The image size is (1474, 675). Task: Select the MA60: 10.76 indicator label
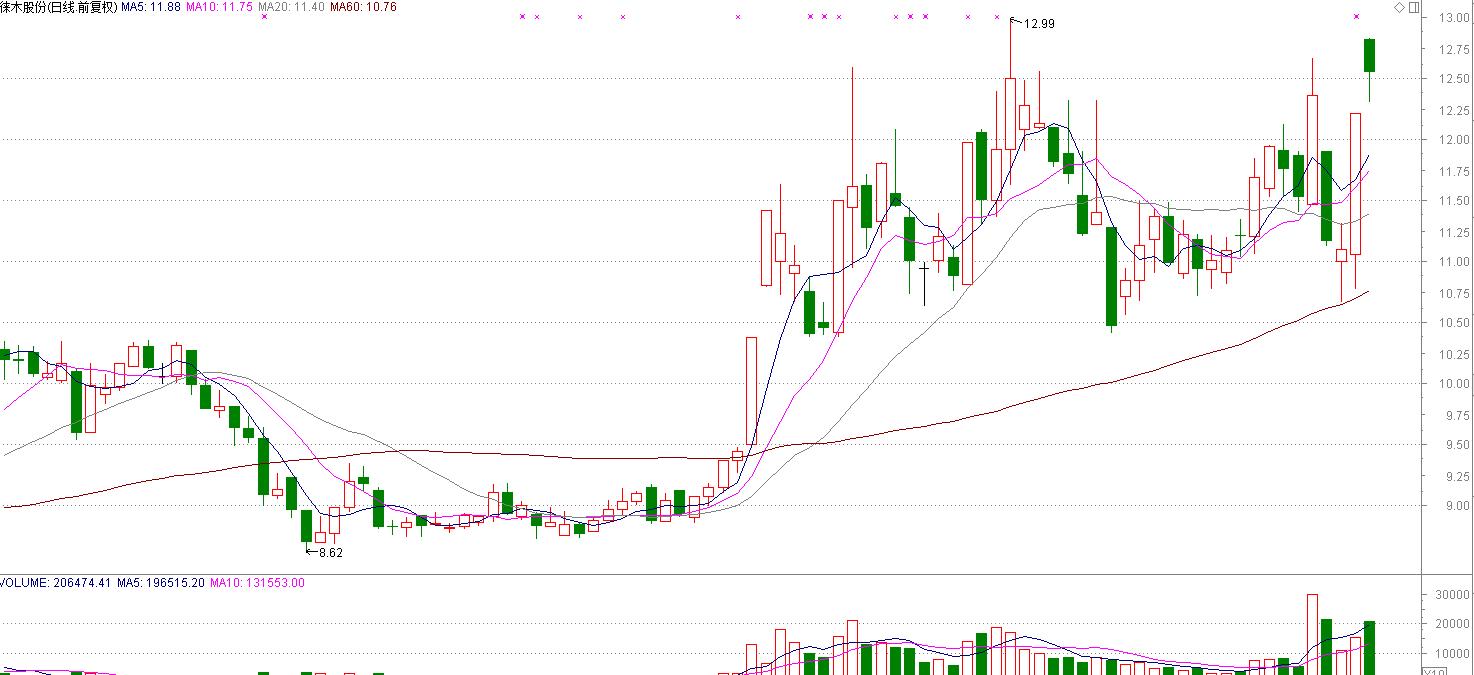(x=363, y=7)
